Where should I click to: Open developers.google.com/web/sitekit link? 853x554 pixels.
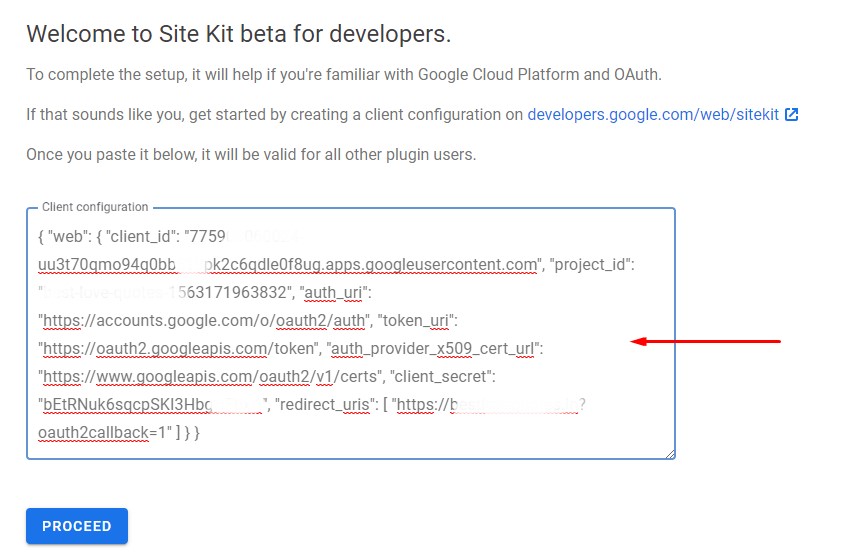tap(653, 115)
